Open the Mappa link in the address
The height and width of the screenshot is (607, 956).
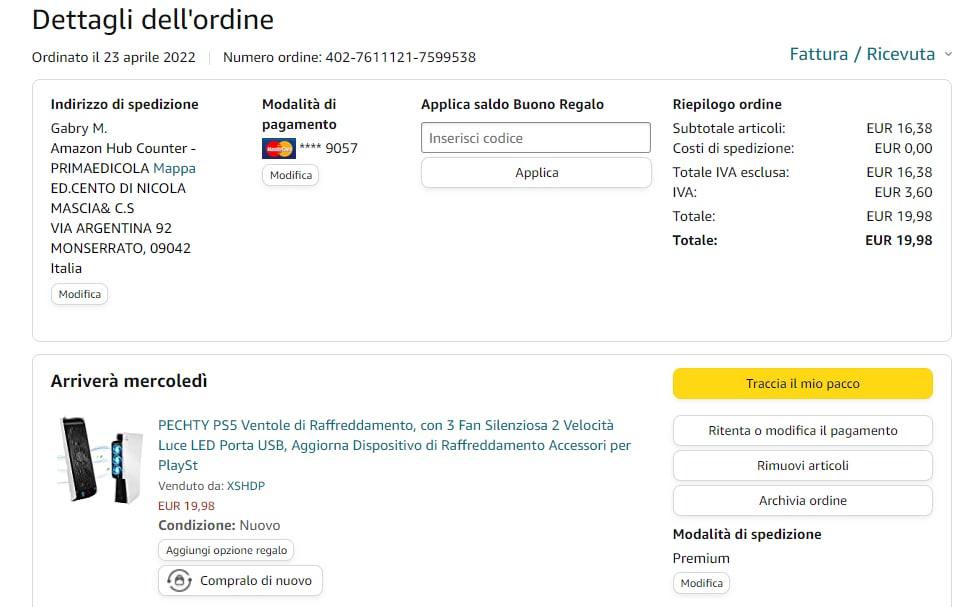point(174,168)
